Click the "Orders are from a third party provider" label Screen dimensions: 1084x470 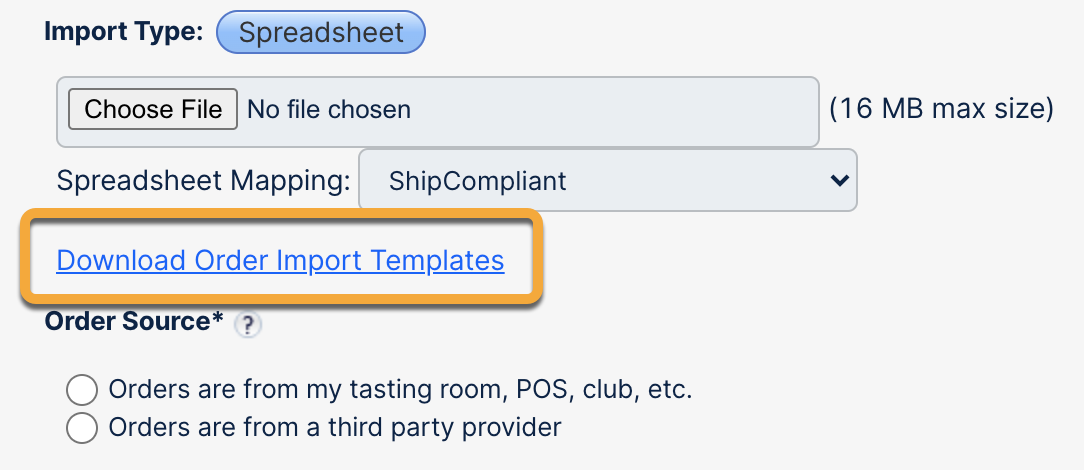pyautogui.click(x=335, y=428)
